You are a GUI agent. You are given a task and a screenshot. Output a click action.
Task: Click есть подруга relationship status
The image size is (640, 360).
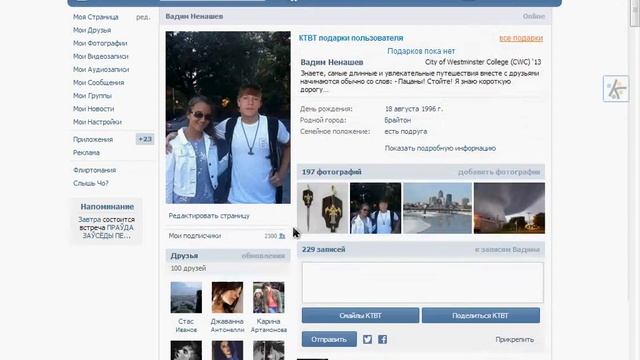coord(406,131)
